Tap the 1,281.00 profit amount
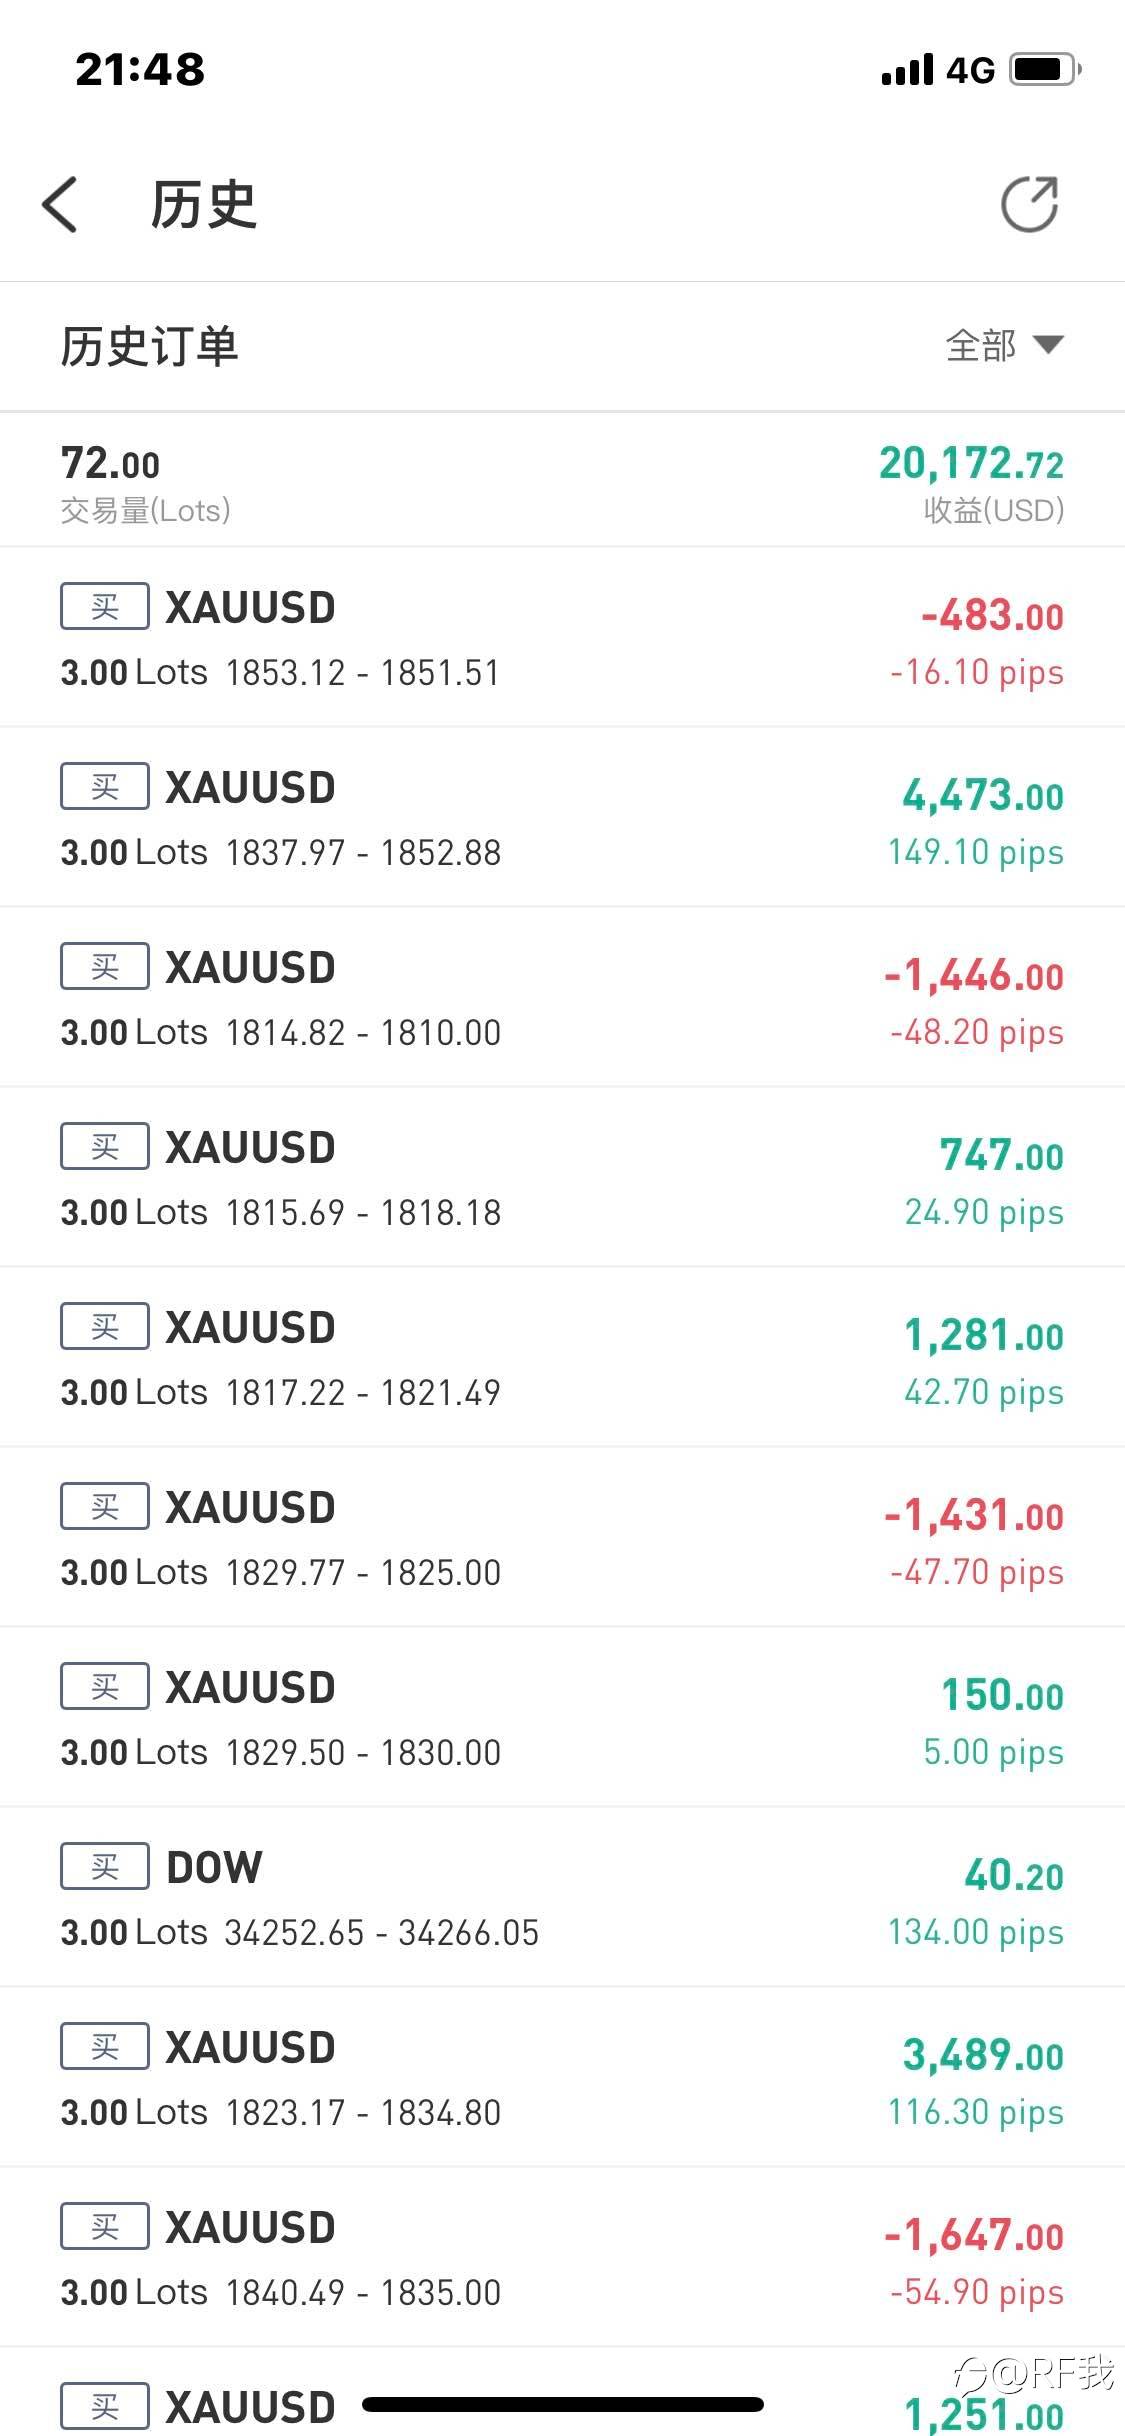Screen dimensions: 1125x2436 point(984,1336)
